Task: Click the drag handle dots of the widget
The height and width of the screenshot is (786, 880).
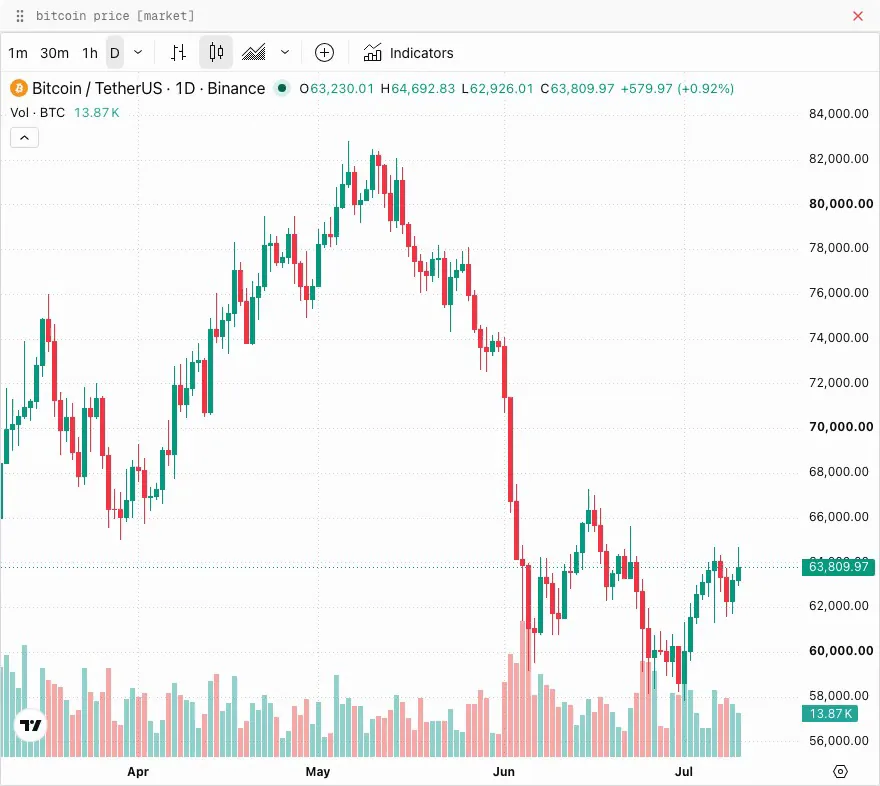Action: click(x=20, y=16)
